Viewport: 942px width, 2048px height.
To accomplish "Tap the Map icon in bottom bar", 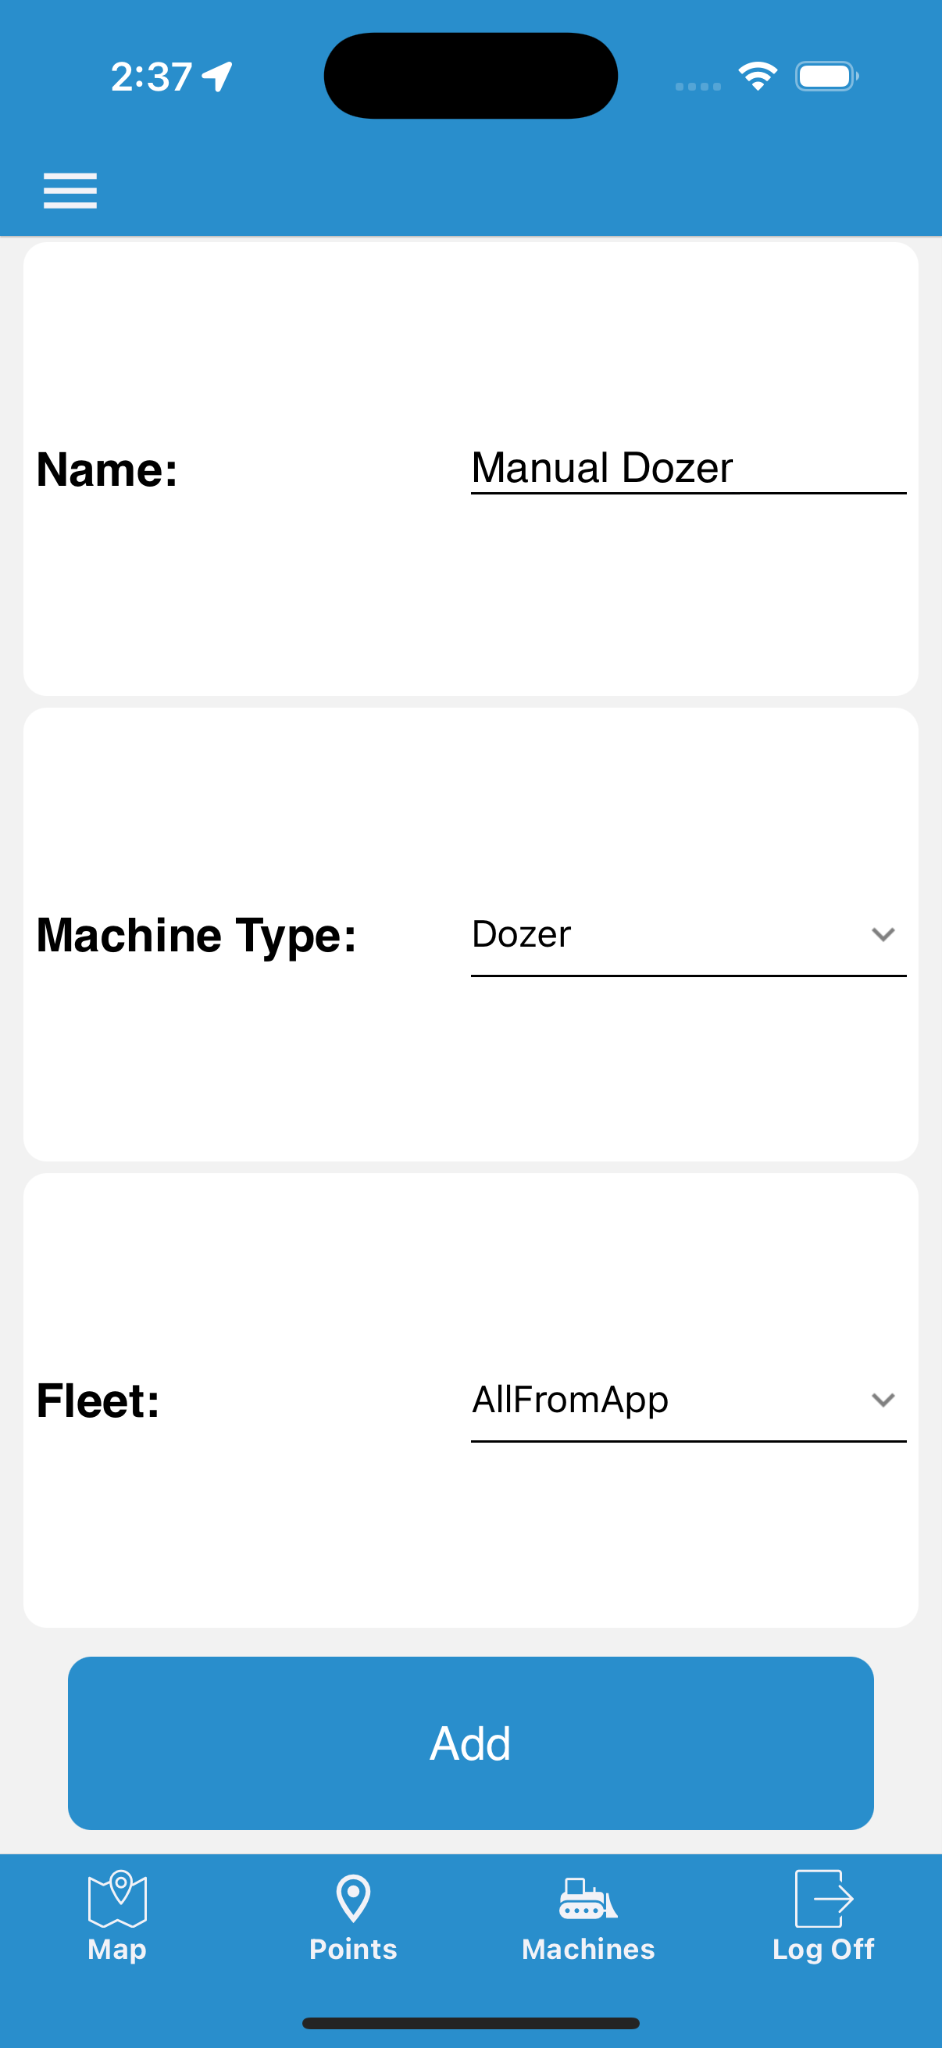I will tap(117, 1898).
